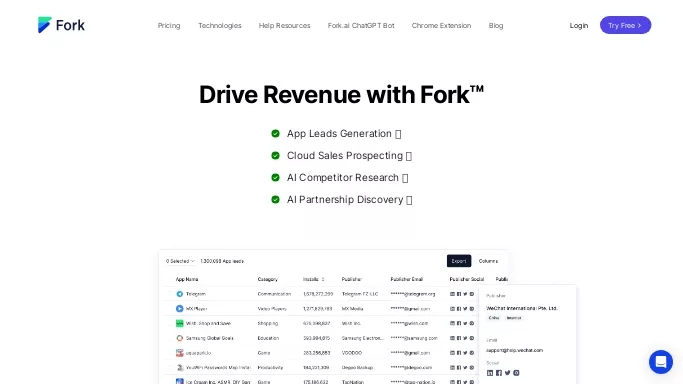This screenshot has height=384, width=683.
Task: Click the Publisher Social column header
Action: point(467,280)
